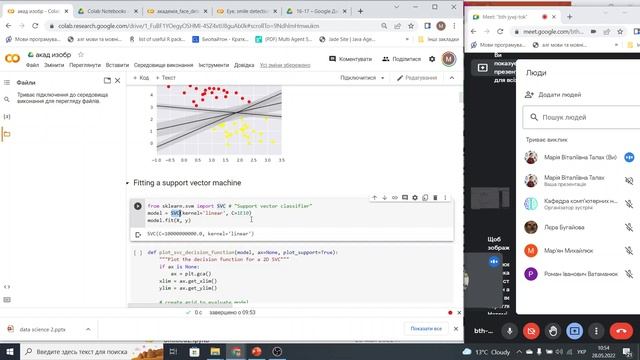Open terminal icon at sidebar bottom
Screen dimensions: 640x360
point(7,300)
